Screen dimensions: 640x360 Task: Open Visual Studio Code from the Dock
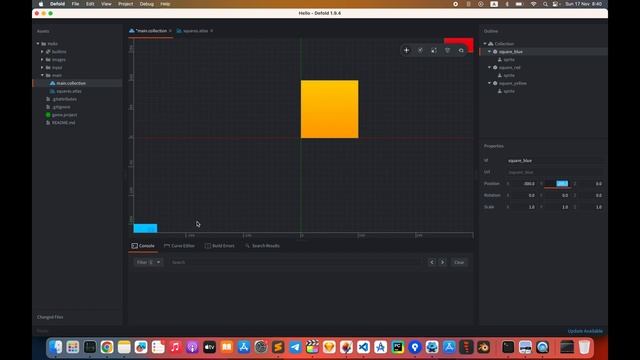[x=363, y=347]
